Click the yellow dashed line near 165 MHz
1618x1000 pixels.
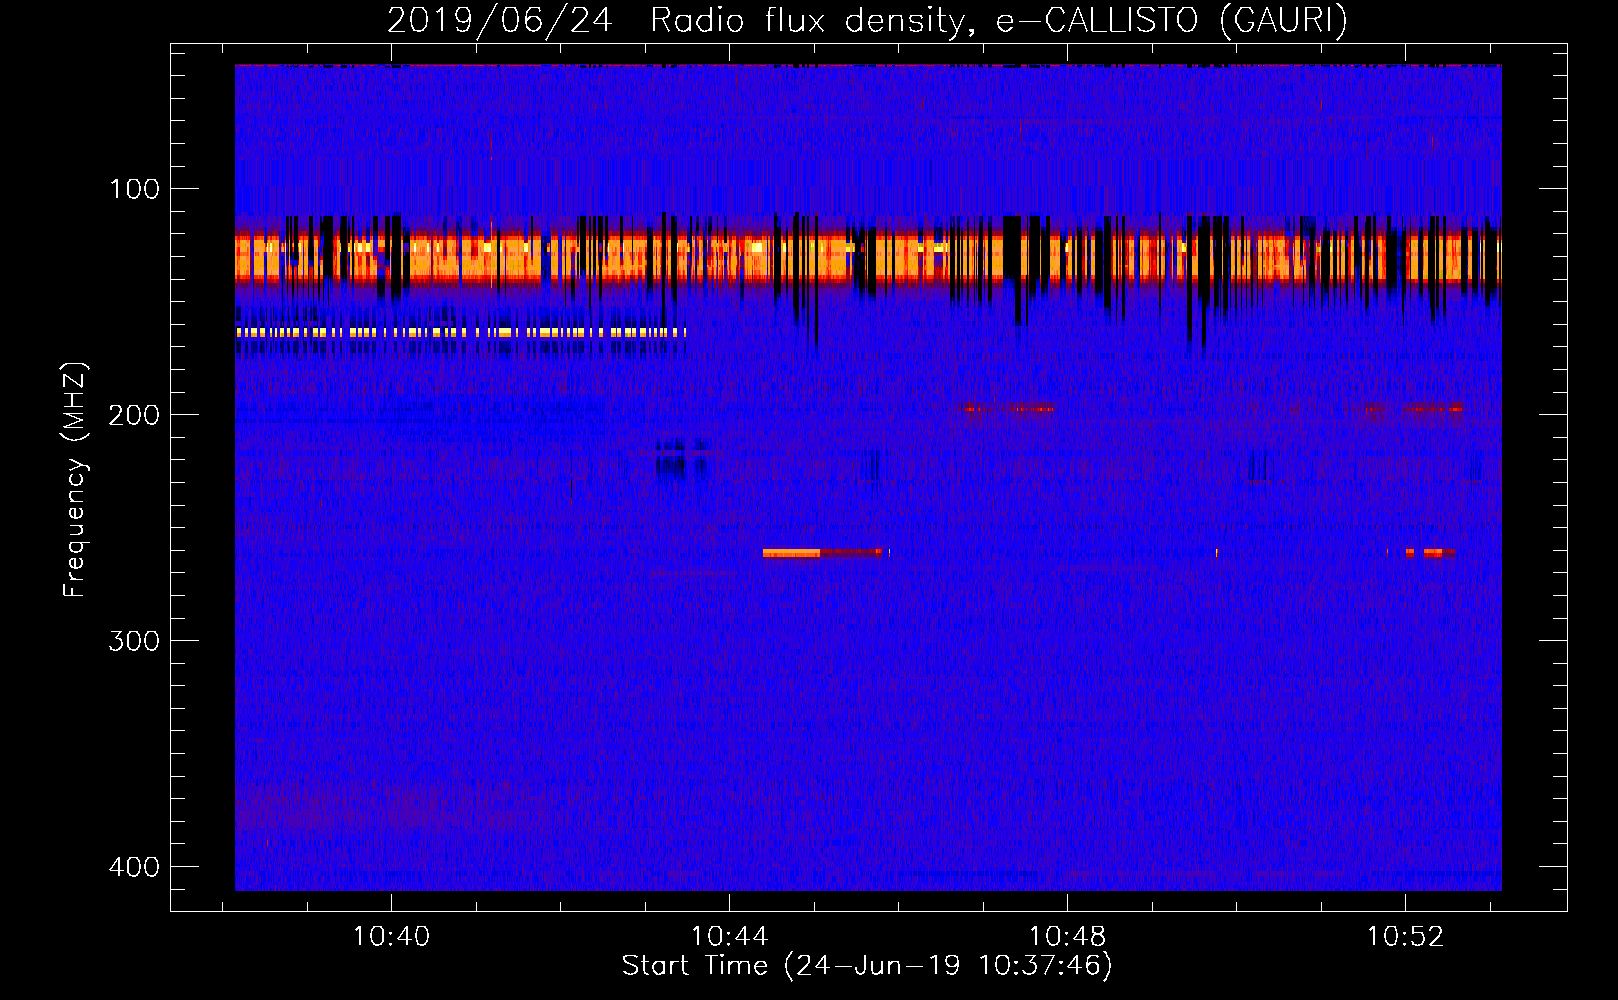point(461,332)
